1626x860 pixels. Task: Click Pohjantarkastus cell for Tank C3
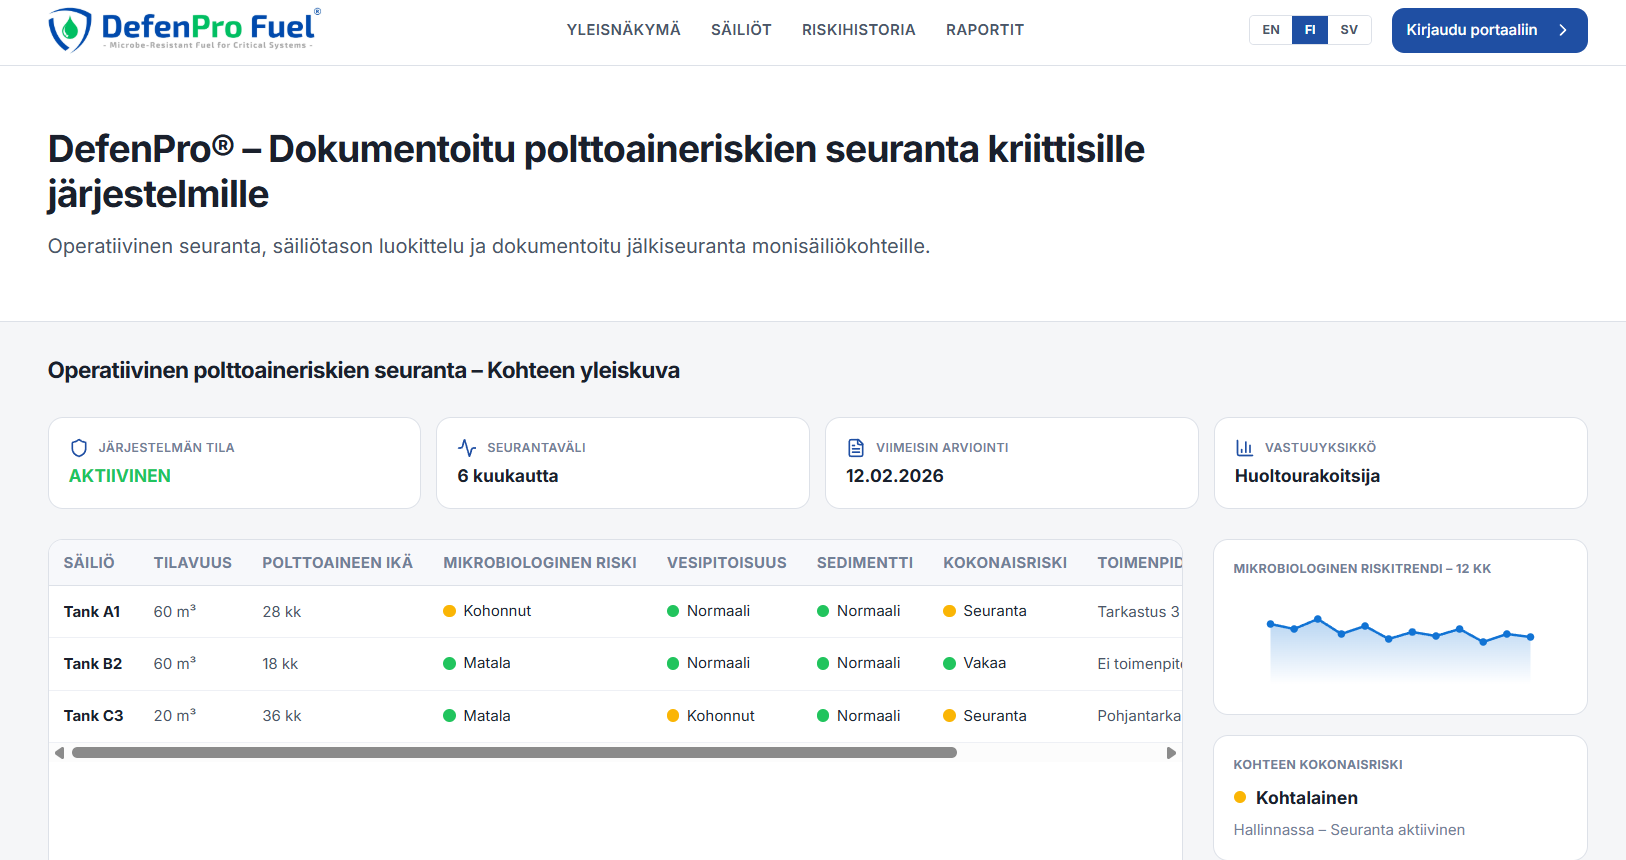[x=1140, y=716]
